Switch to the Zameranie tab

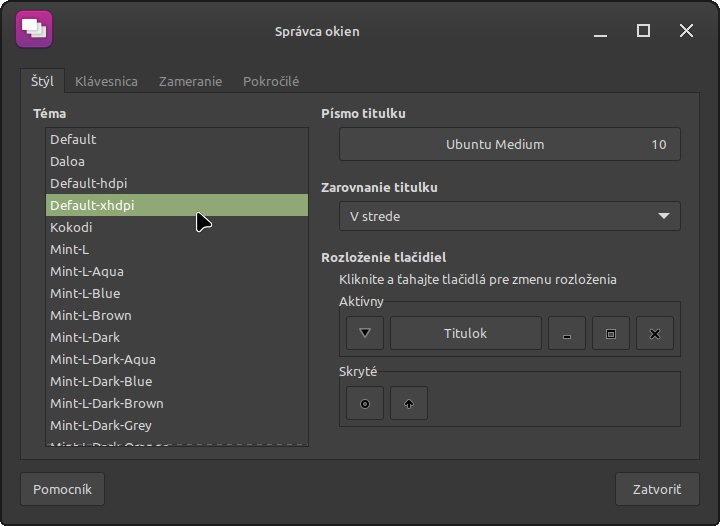coord(190,82)
